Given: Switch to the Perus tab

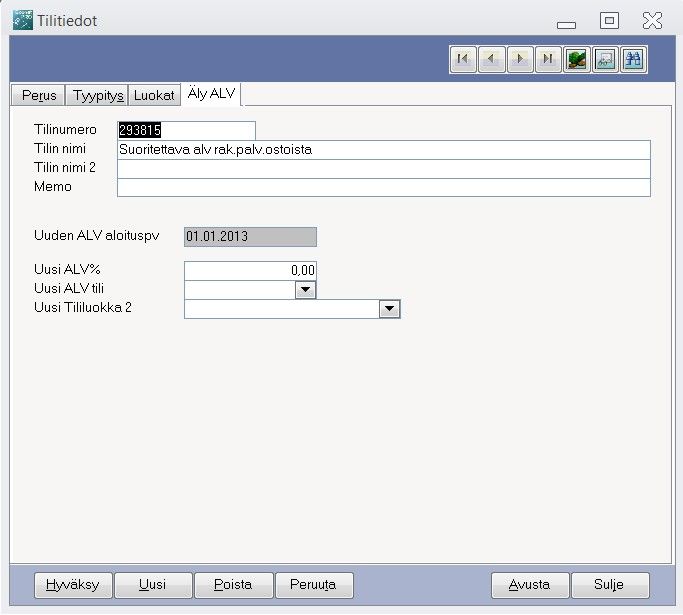Looking at the screenshot, I should tap(38, 95).
